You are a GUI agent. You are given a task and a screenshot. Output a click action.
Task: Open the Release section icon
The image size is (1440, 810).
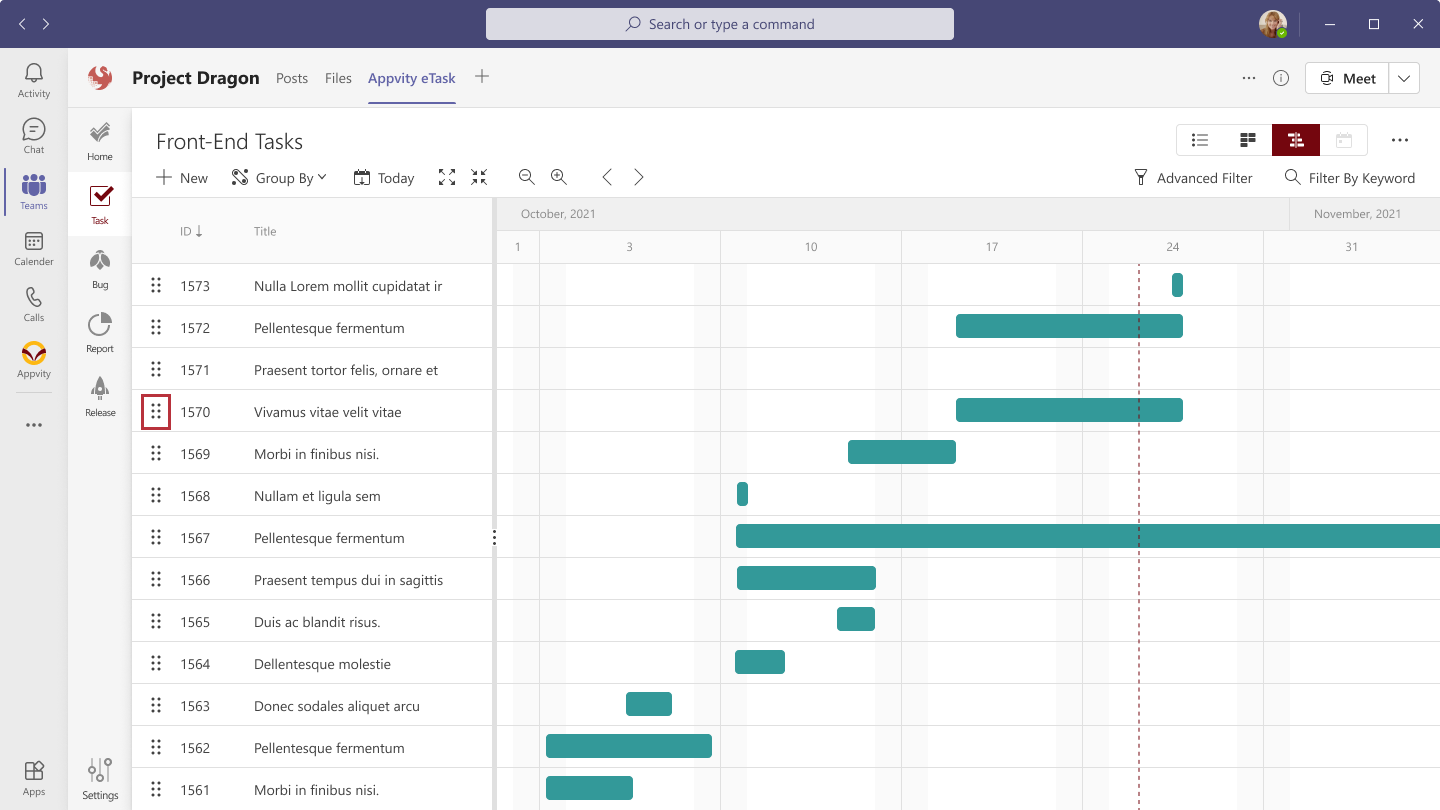coord(99,394)
